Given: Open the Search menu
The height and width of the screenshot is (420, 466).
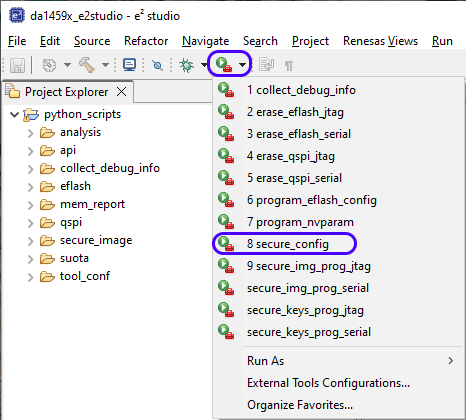Looking at the screenshot, I should click(260, 41).
